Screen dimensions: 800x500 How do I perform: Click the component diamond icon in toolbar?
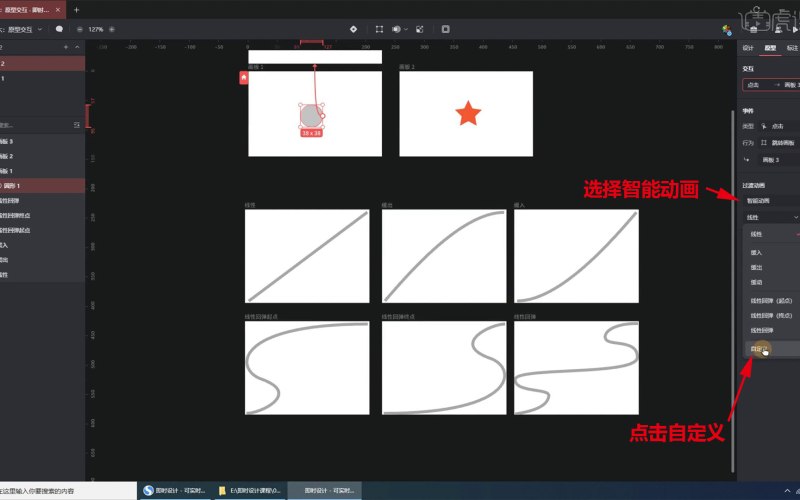pyautogui.click(x=354, y=30)
